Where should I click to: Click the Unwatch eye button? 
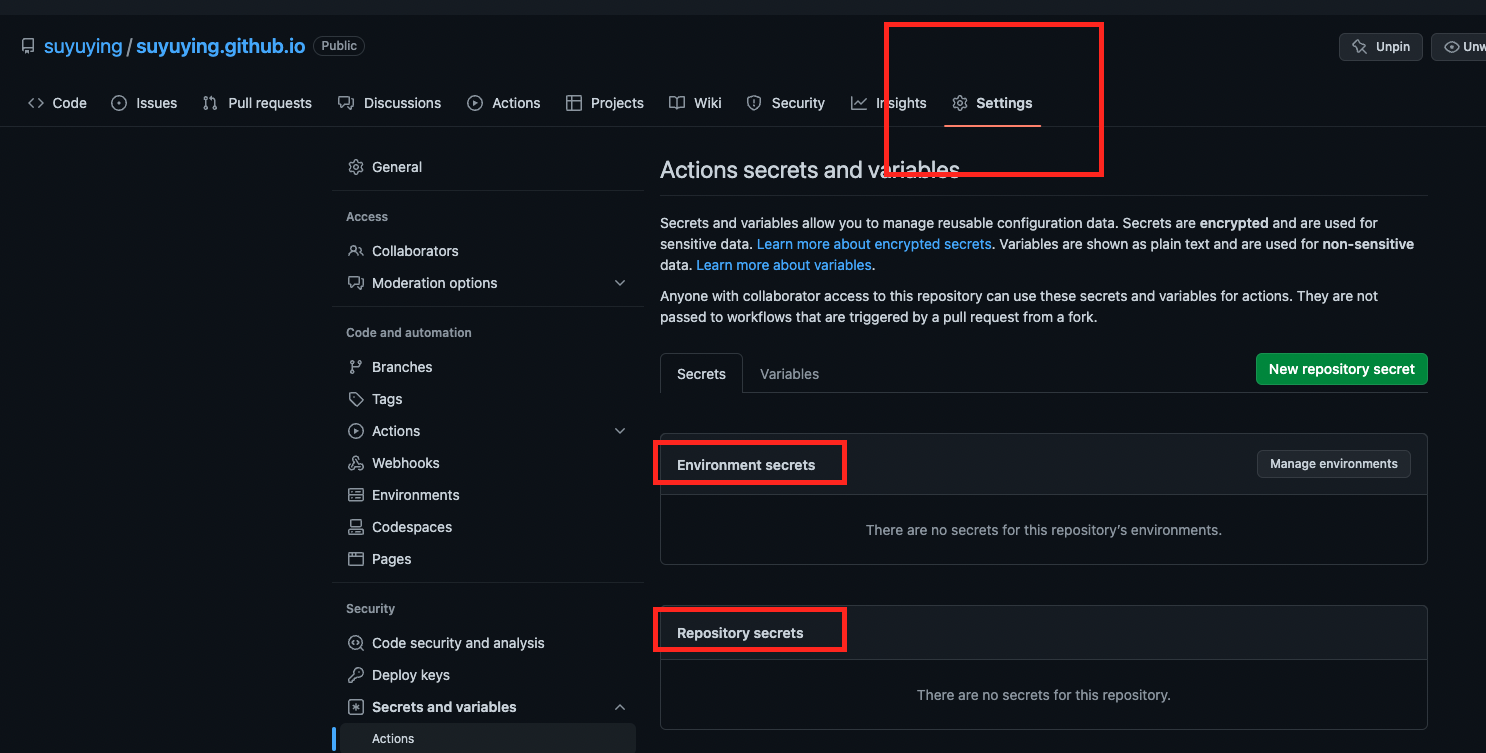click(x=1459, y=46)
